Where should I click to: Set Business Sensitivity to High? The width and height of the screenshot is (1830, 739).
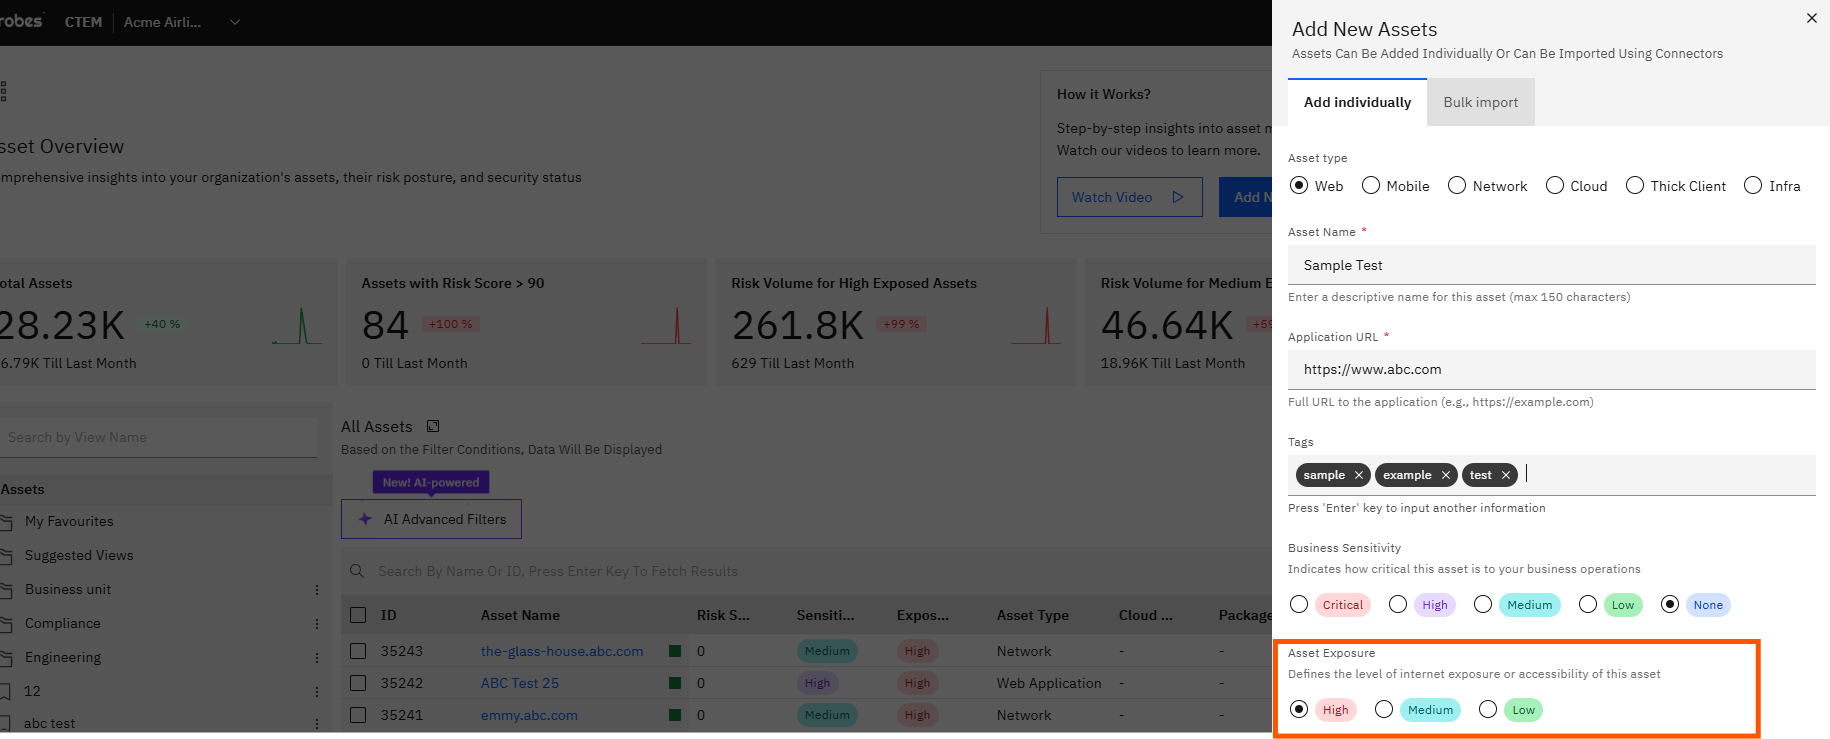point(1398,604)
